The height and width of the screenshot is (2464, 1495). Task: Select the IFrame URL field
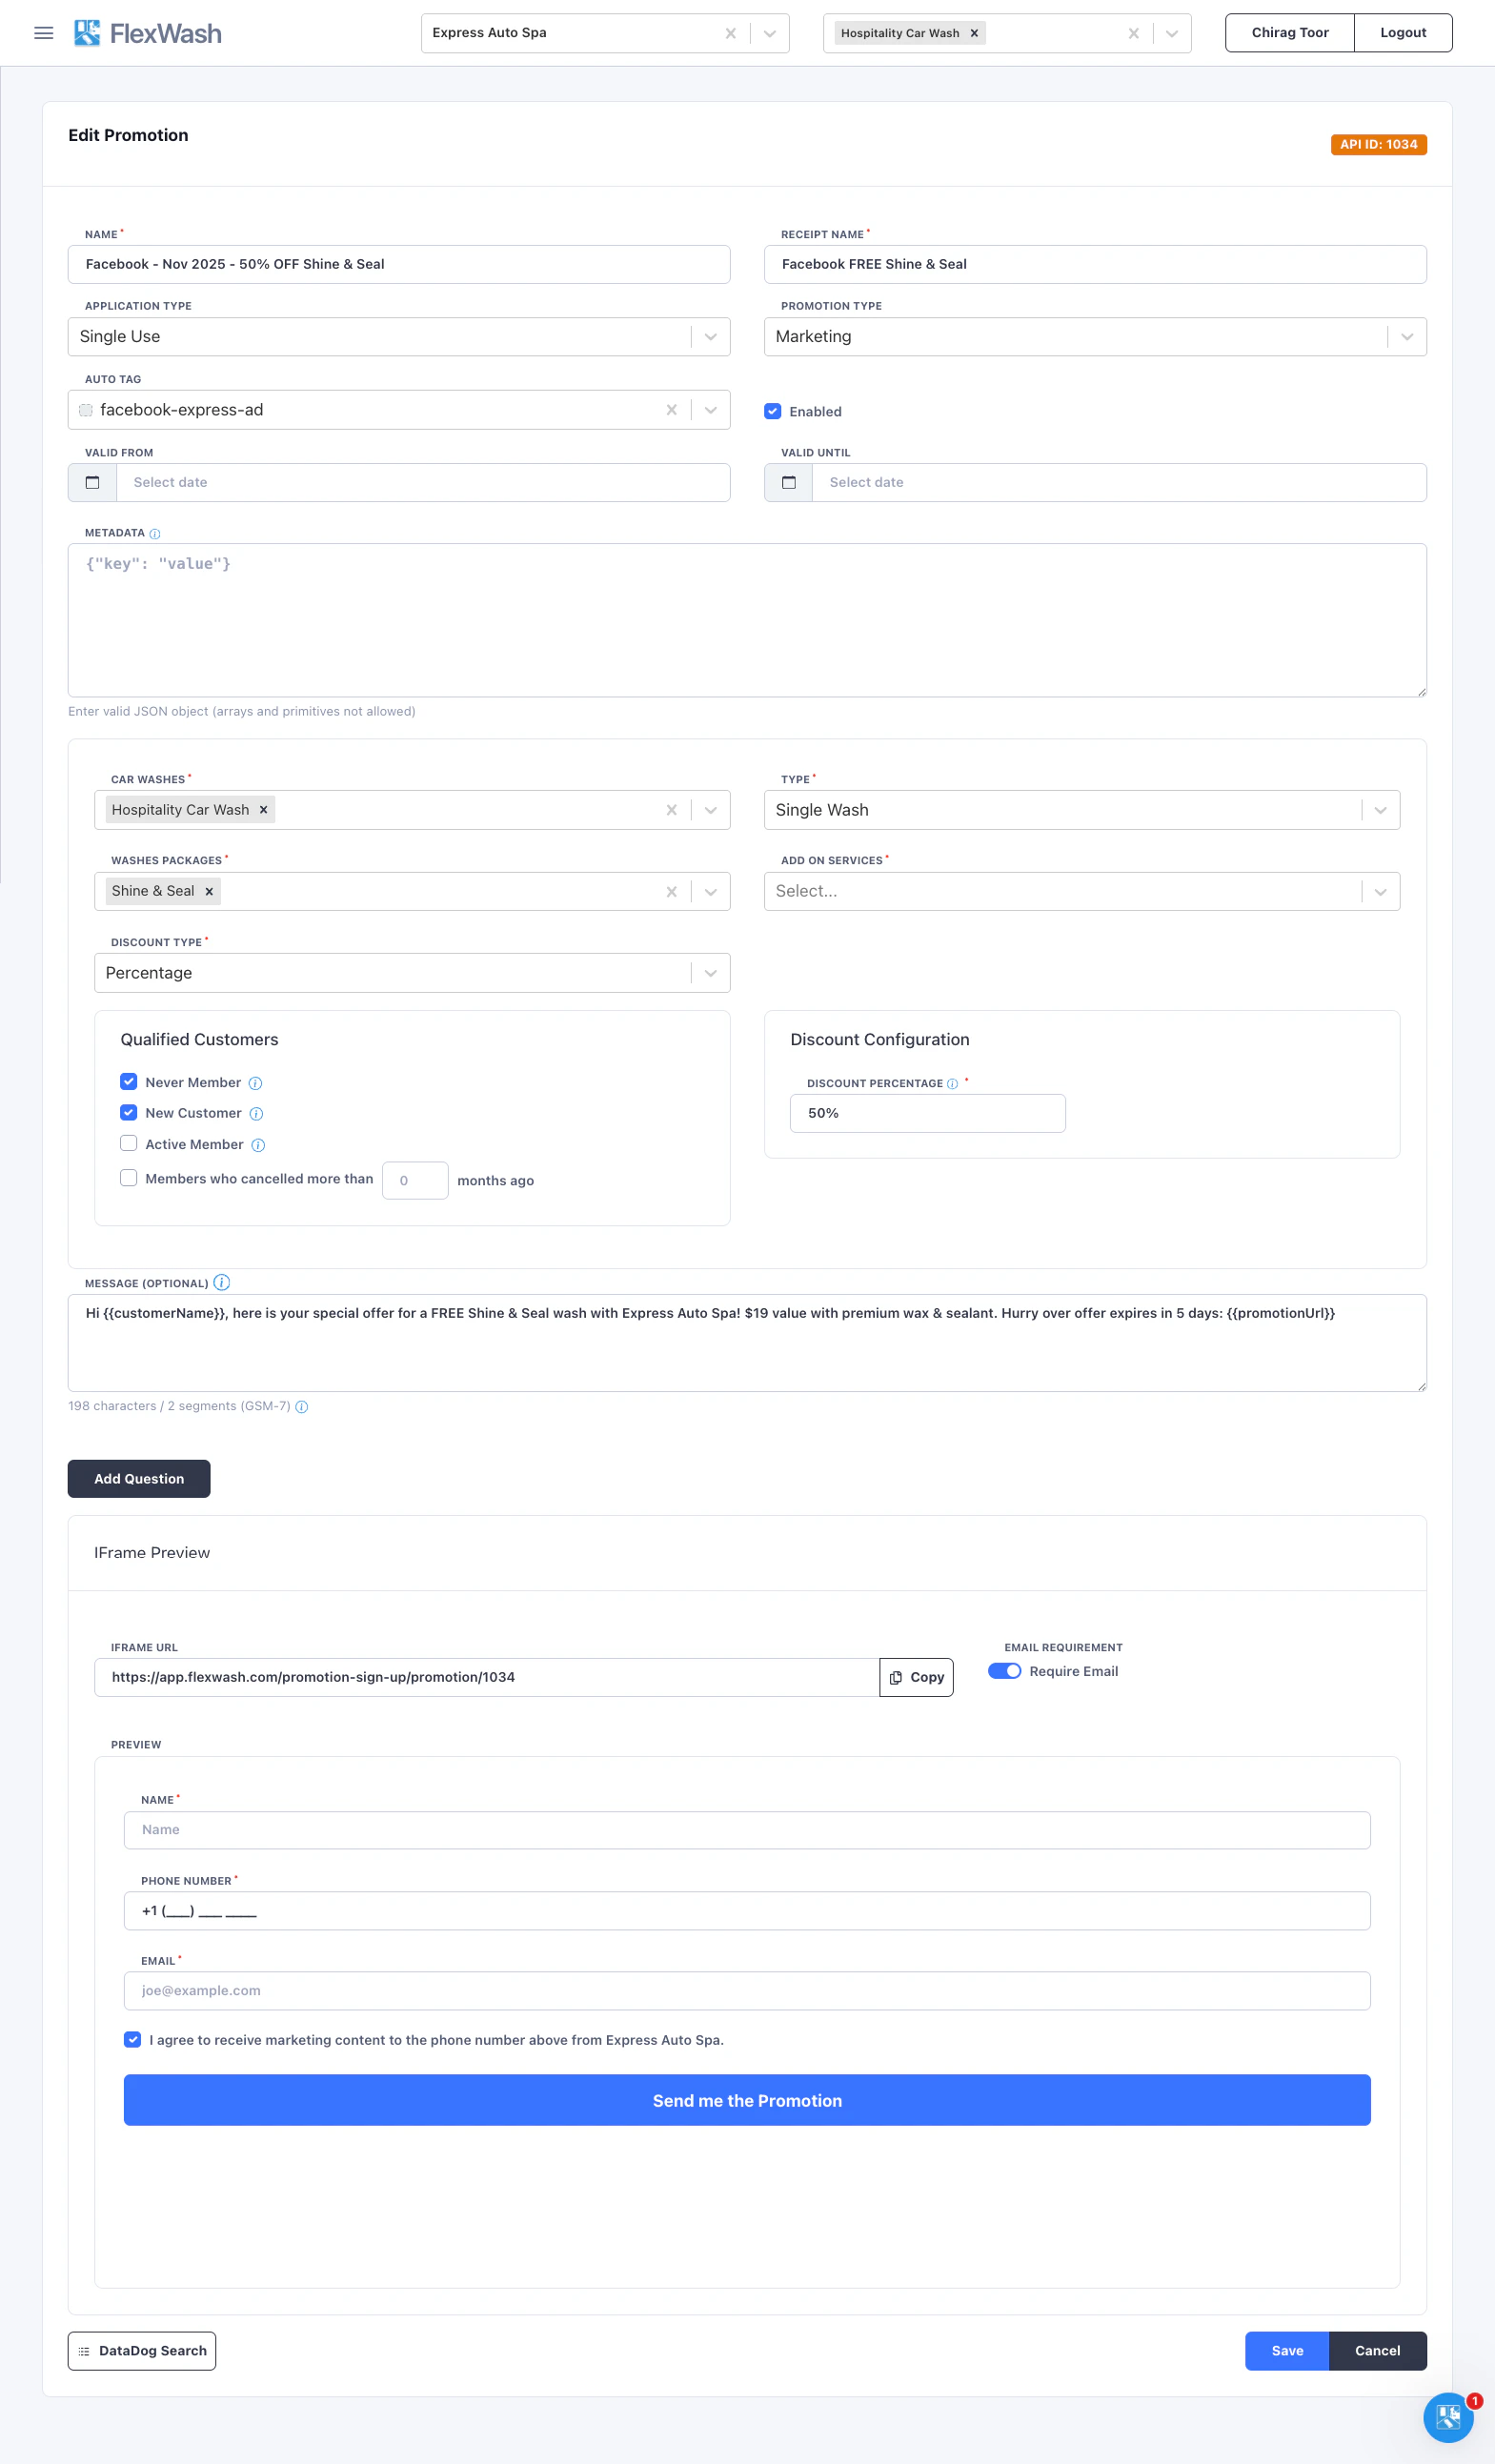click(487, 1677)
